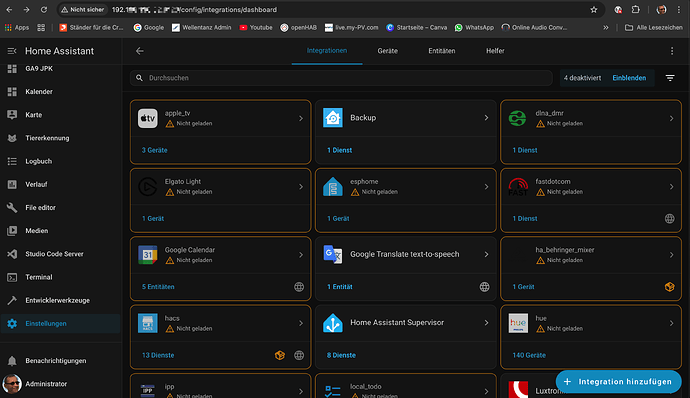Open Entwicklerwerkzeuge in the sidebar

click(x=60, y=300)
